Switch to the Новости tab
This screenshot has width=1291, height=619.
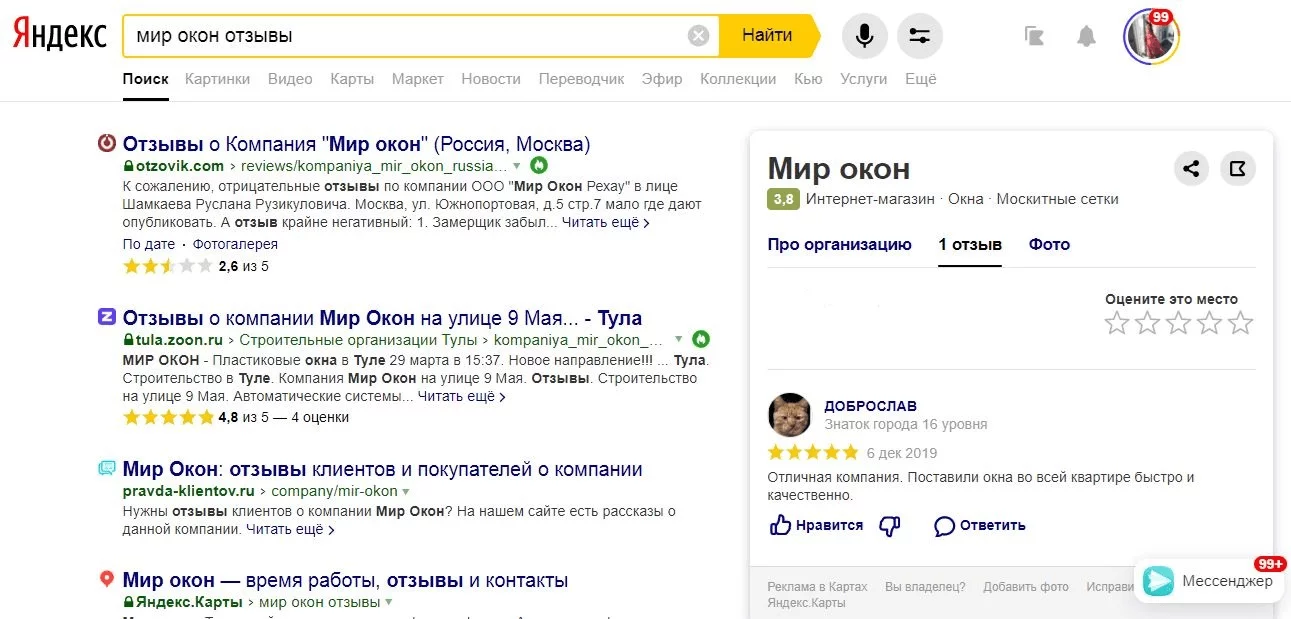pyautogui.click(x=491, y=79)
